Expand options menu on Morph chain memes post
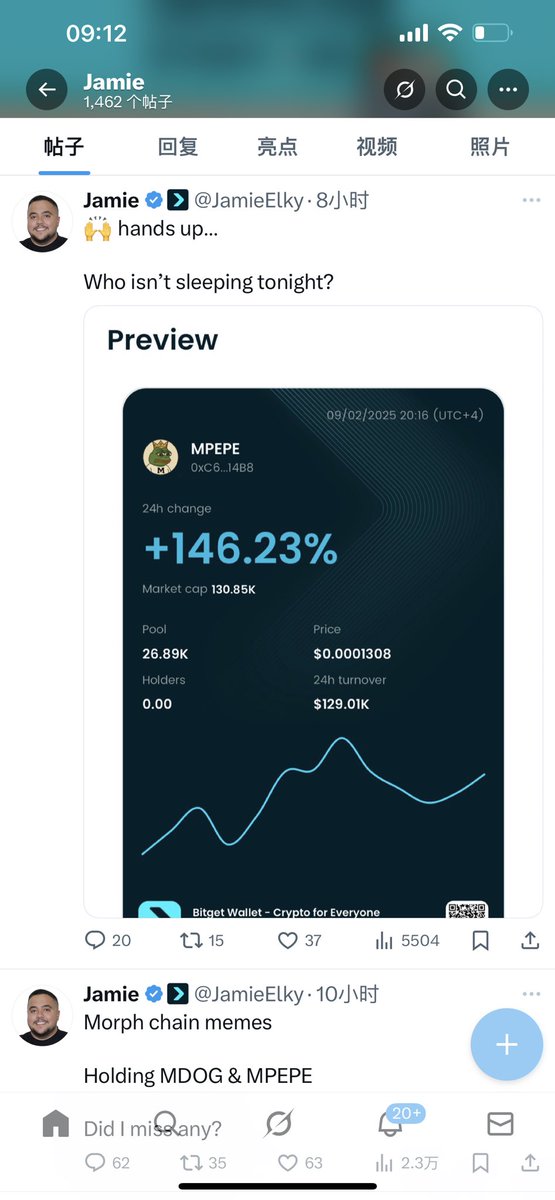The image size is (555, 1200). [x=531, y=994]
